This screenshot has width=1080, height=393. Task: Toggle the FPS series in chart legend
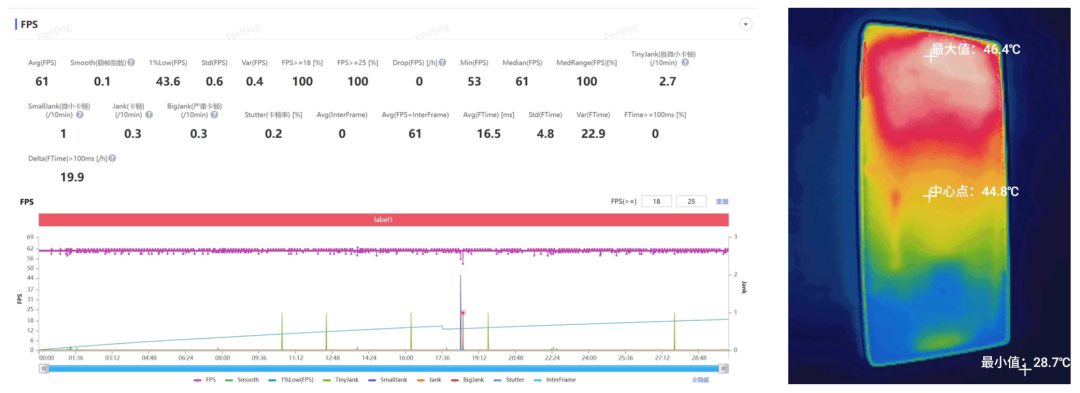pos(206,379)
